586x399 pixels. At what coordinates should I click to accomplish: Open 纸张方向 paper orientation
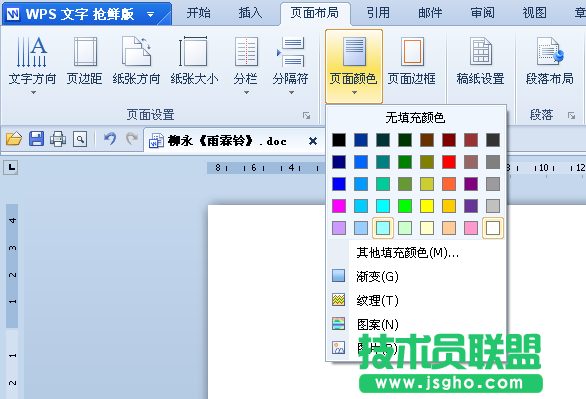136,62
